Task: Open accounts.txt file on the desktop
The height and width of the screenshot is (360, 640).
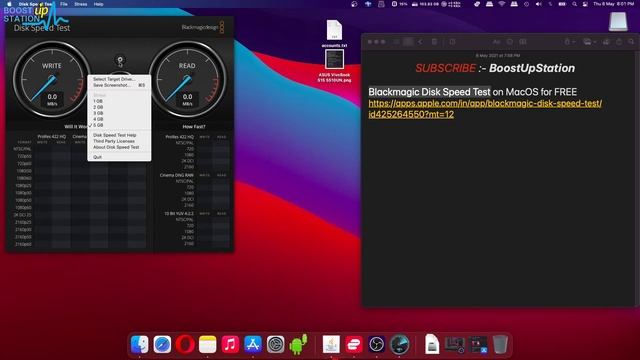Action: pyautogui.click(x=334, y=33)
